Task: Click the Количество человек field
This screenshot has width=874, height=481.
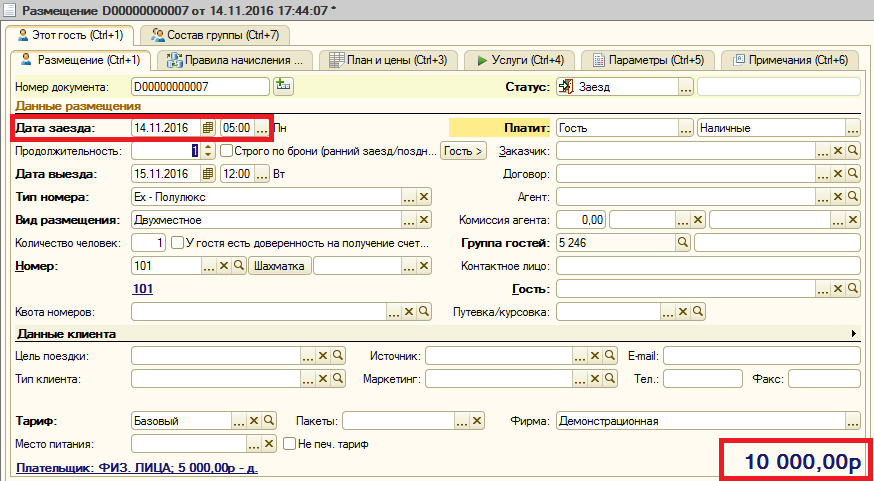Action: [148, 243]
